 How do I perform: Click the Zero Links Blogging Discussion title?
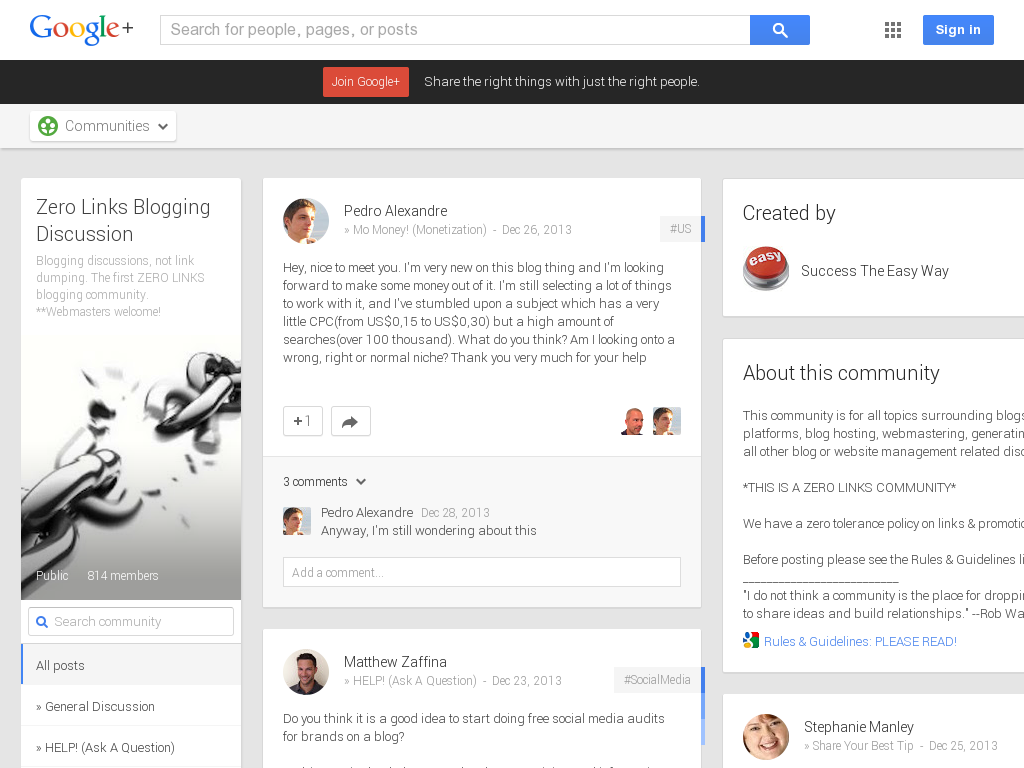(123, 220)
